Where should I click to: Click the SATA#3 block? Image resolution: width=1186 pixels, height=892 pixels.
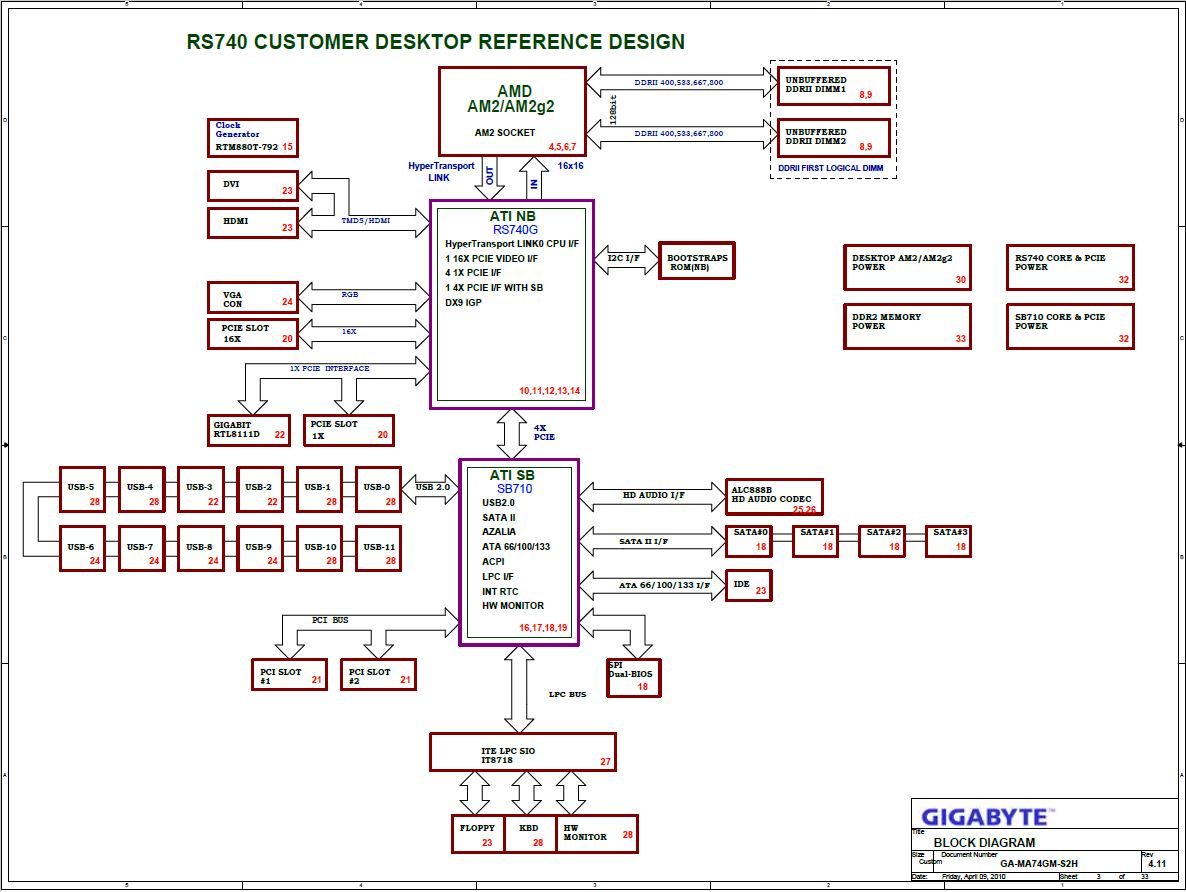click(948, 542)
